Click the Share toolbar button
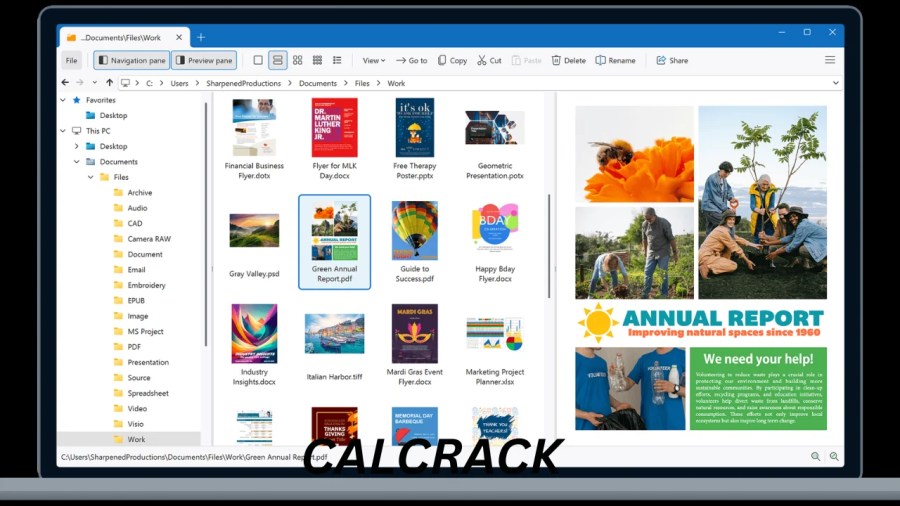Image resolution: width=900 pixels, height=506 pixels. [672, 60]
